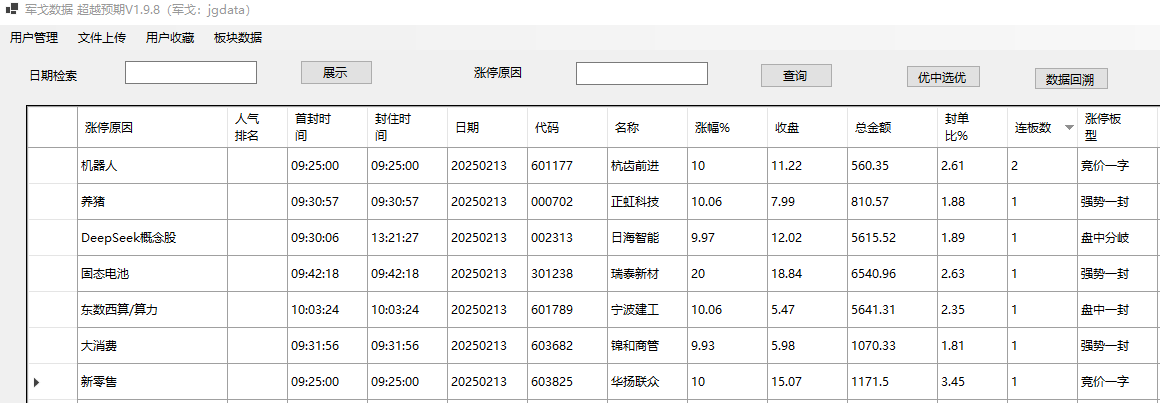This screenshot has height=403, width=1160.
Task: Open the 文件上传 menu
Action: (x=102, y=38)
